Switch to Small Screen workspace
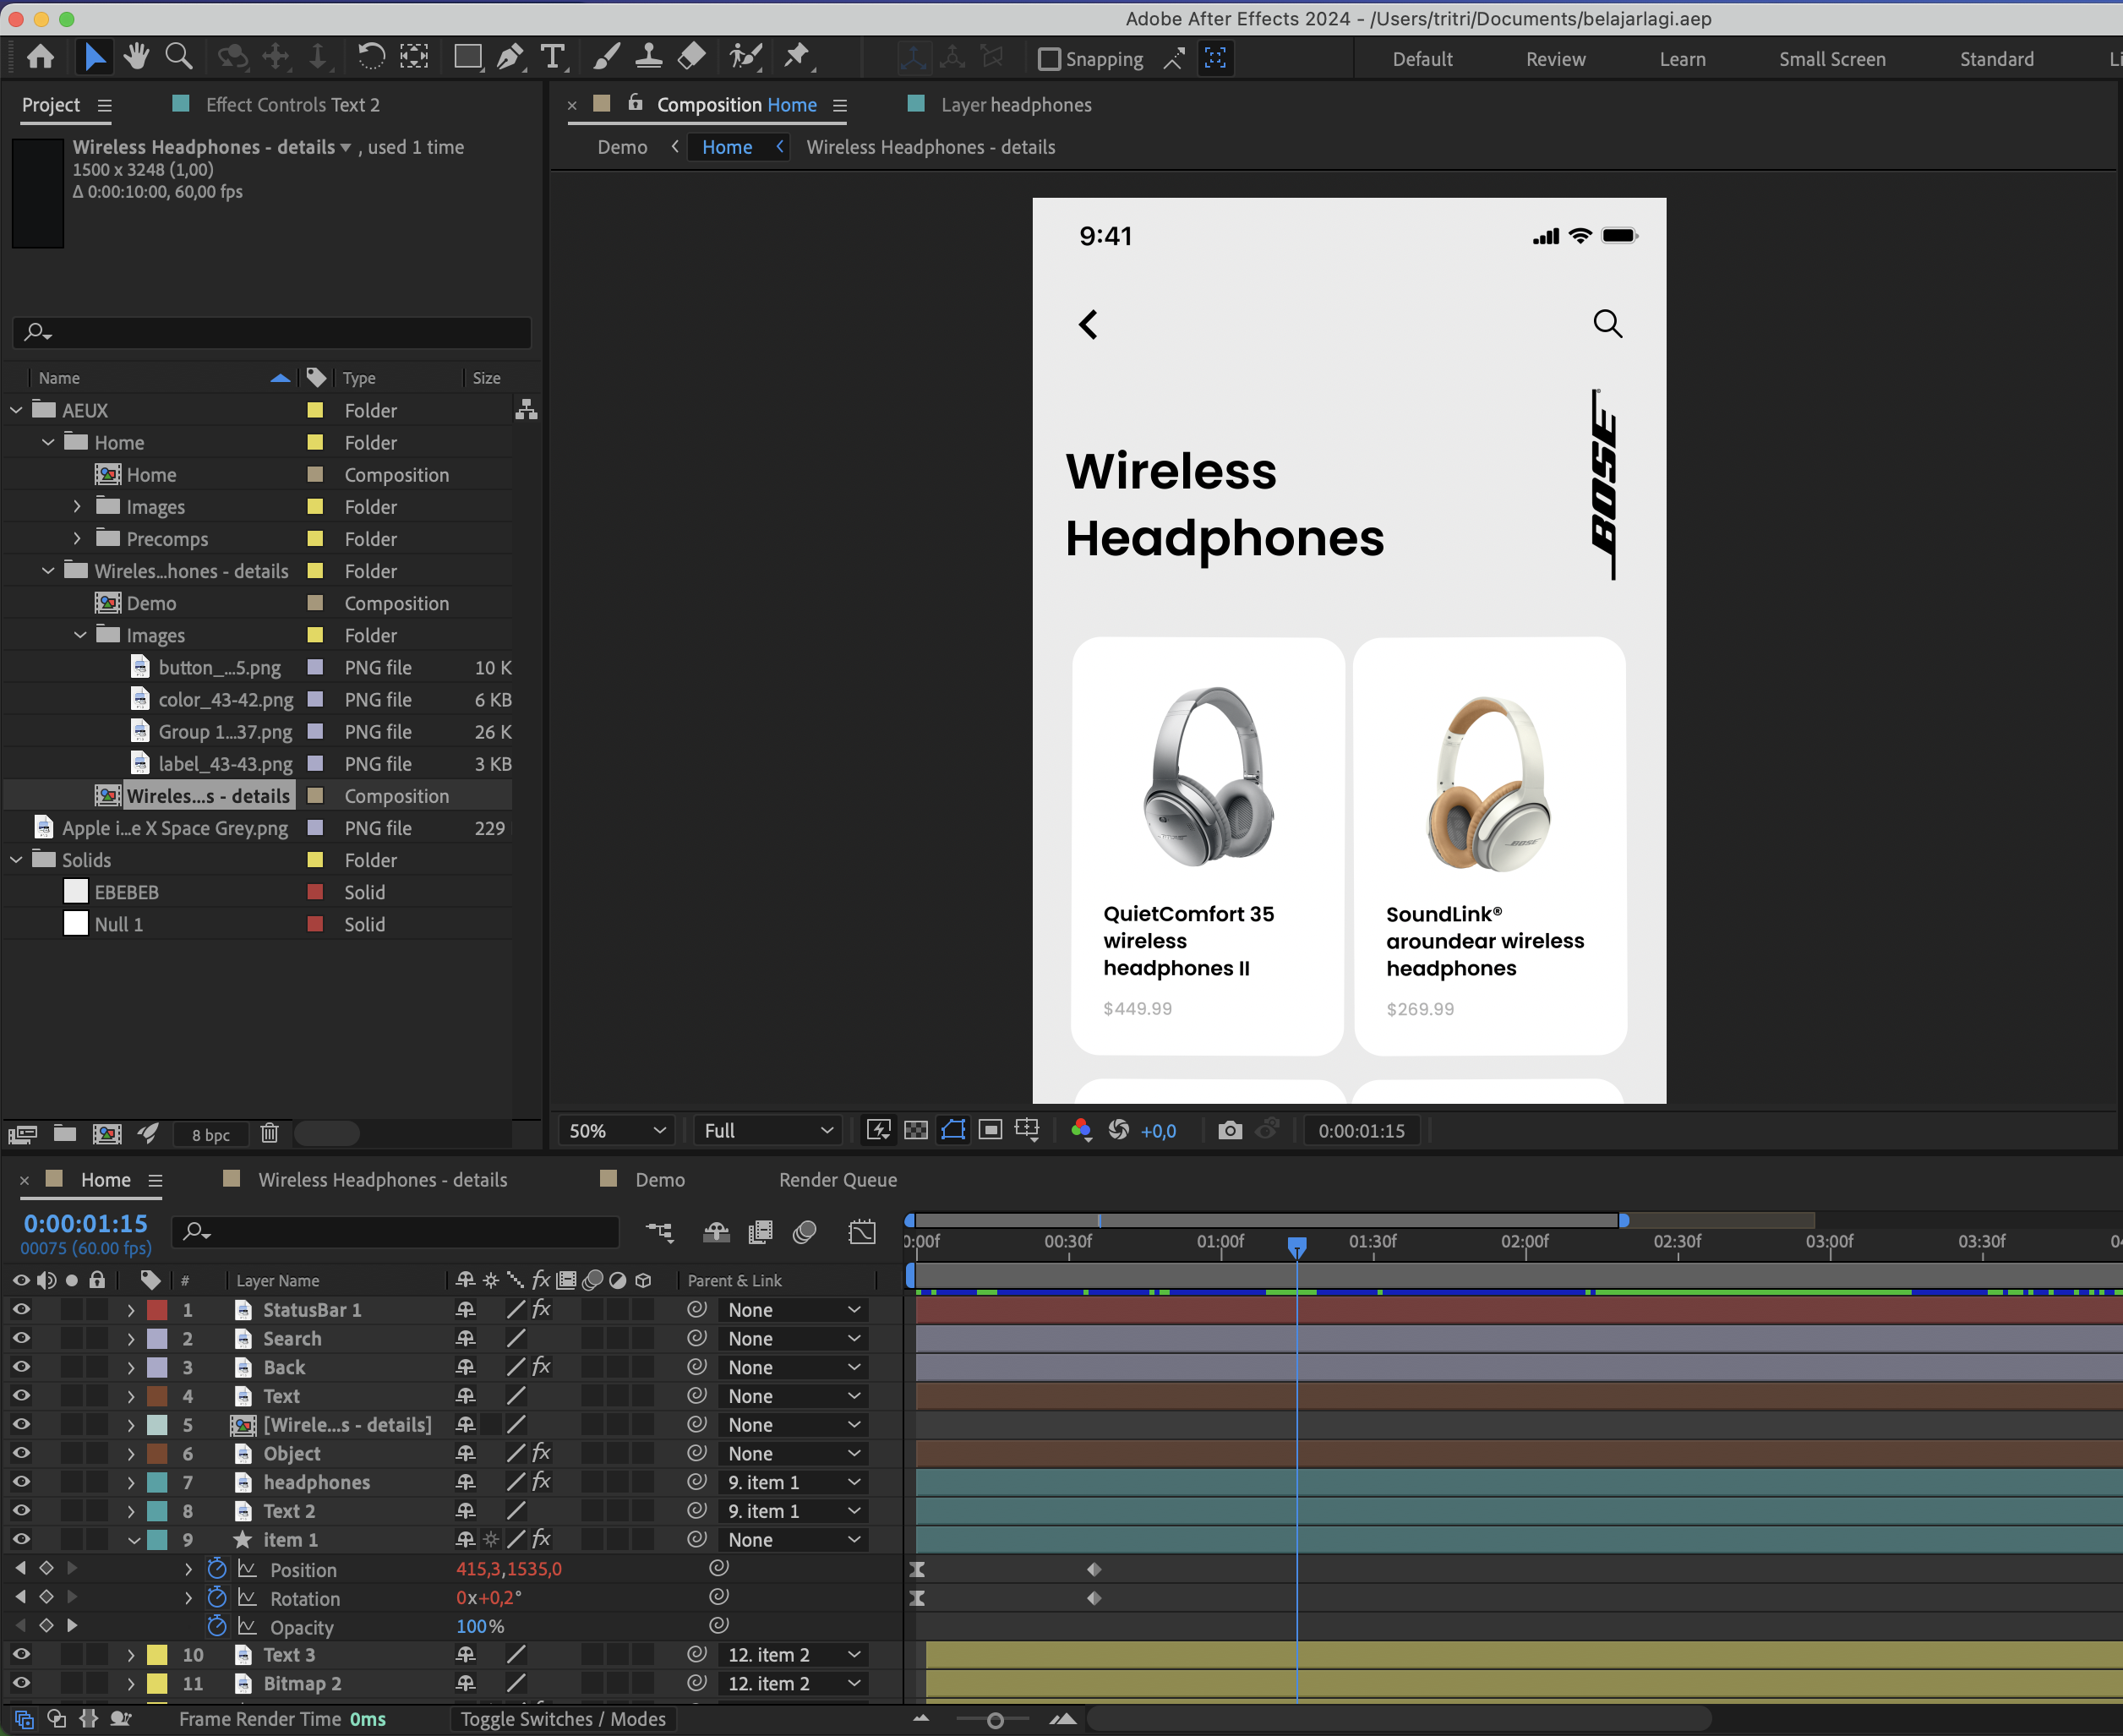The height and width of the screenshot is (1736, 2123). click(1832, 59)
